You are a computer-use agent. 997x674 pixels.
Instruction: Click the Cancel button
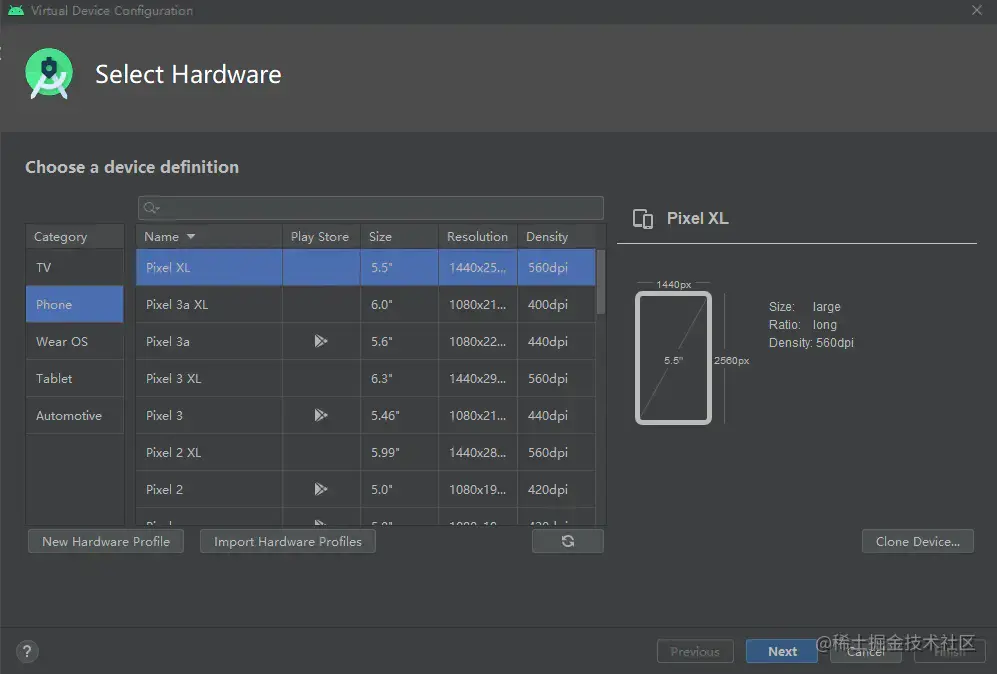[865, 651]
